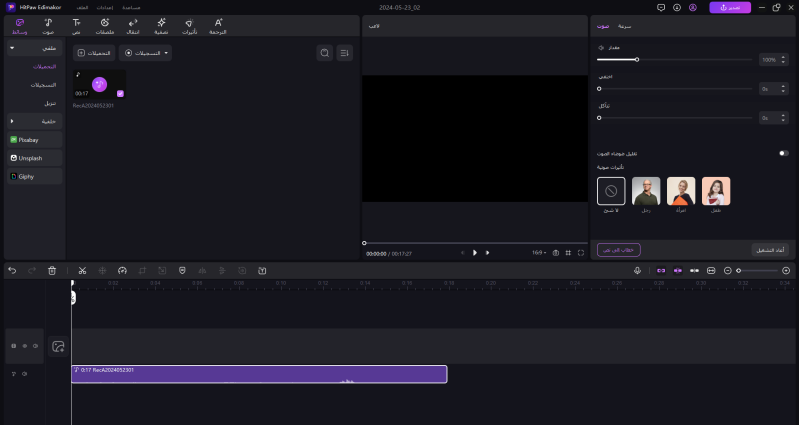This screenshot has height=425, width=799.
Task: Click the preview playback progress bar
Action: click(475, 243)
